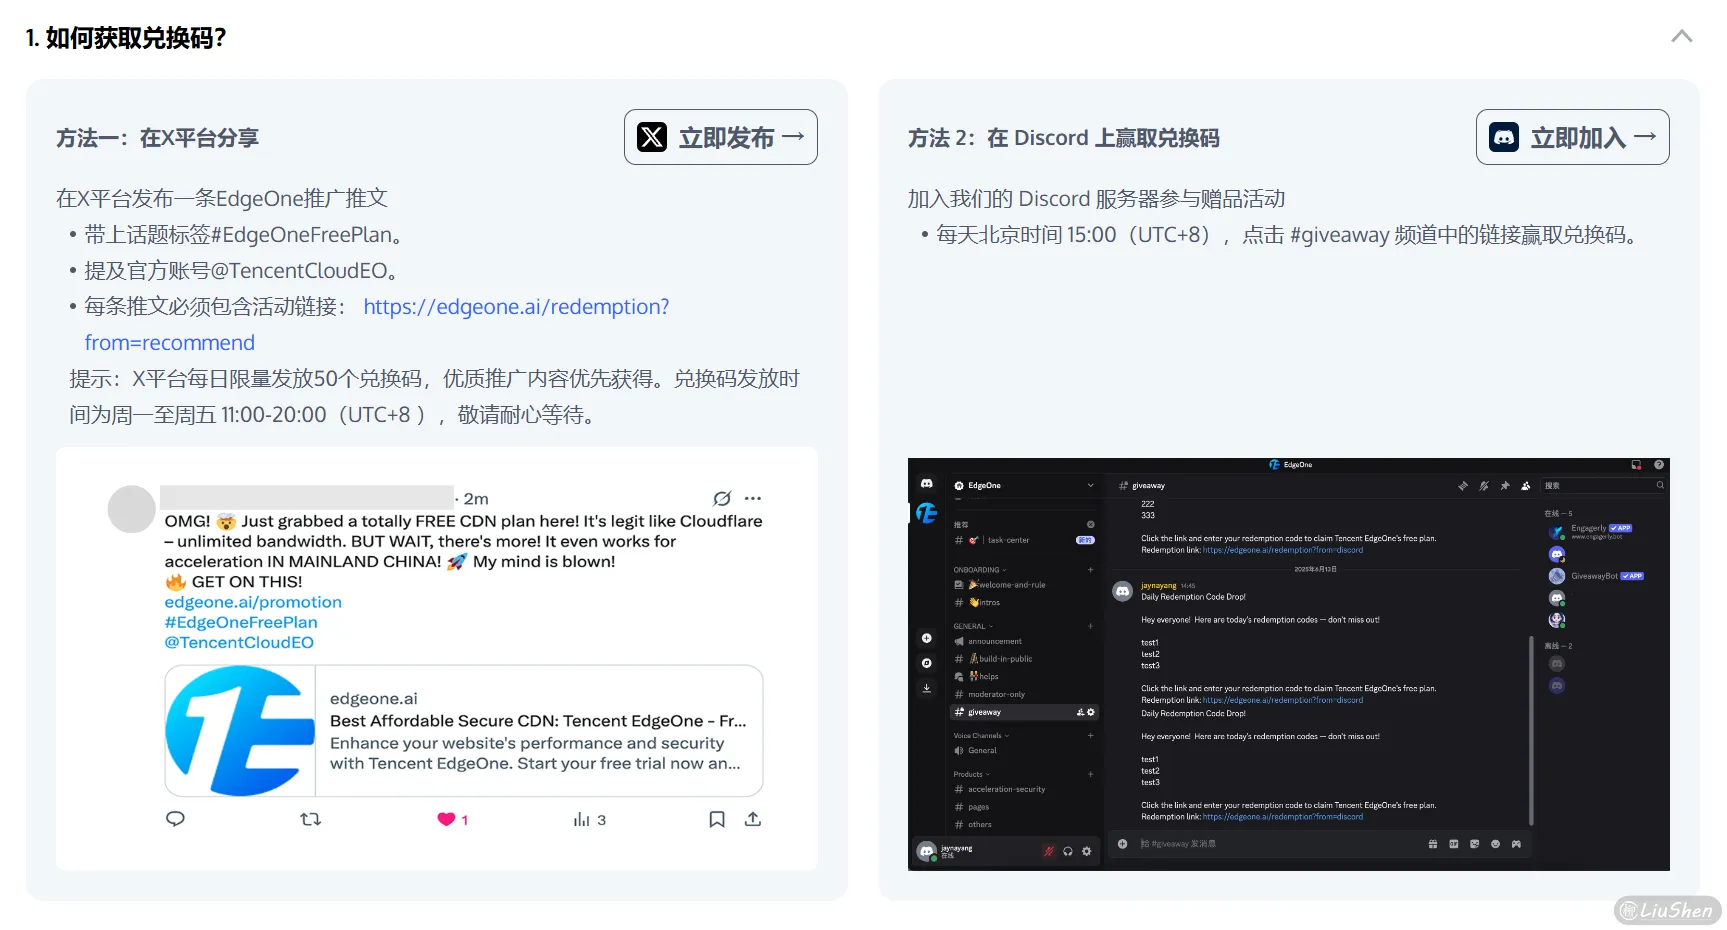Click the bookmark icon on the tweet

716,819
